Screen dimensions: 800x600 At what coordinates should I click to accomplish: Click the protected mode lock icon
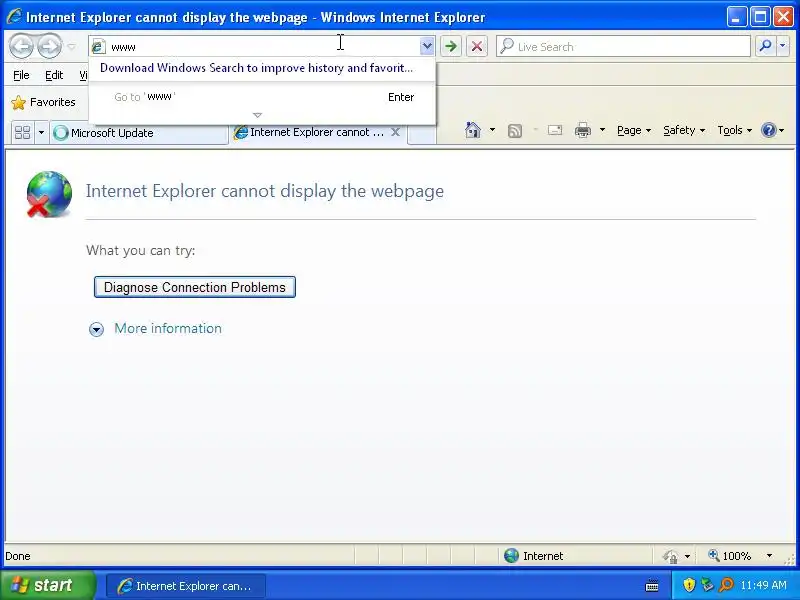point(671,556)
